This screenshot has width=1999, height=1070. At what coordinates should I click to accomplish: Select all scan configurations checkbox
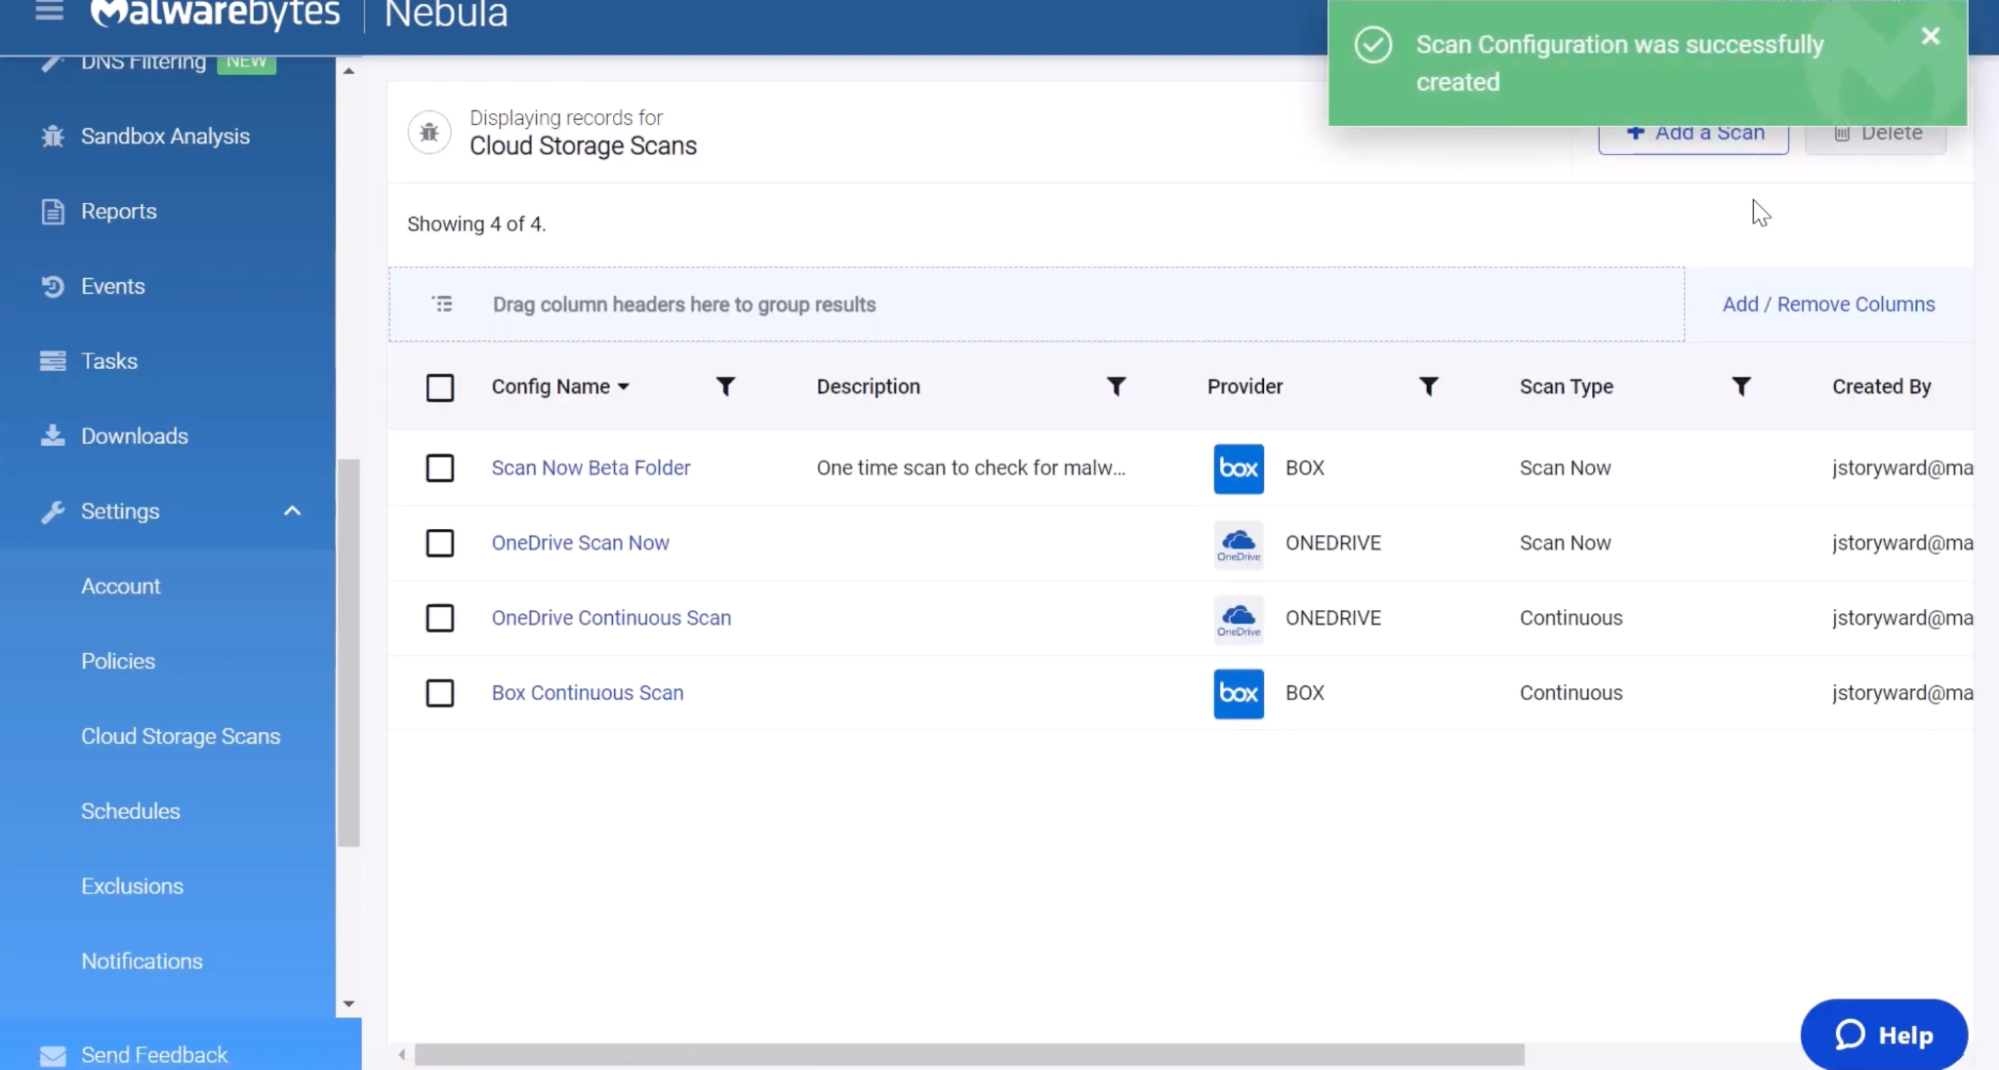click(x=440, y=387)
